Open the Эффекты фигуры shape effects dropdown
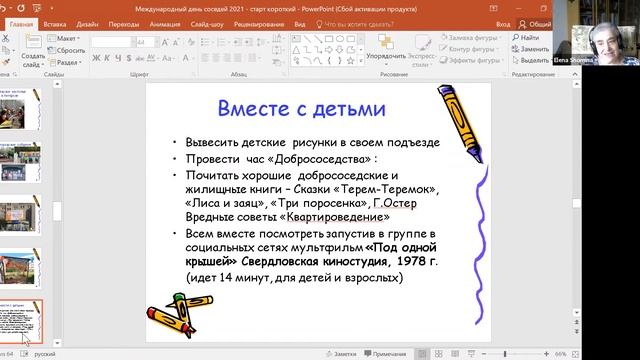Viewport: 640px width, 360px height. click(471, 60)
